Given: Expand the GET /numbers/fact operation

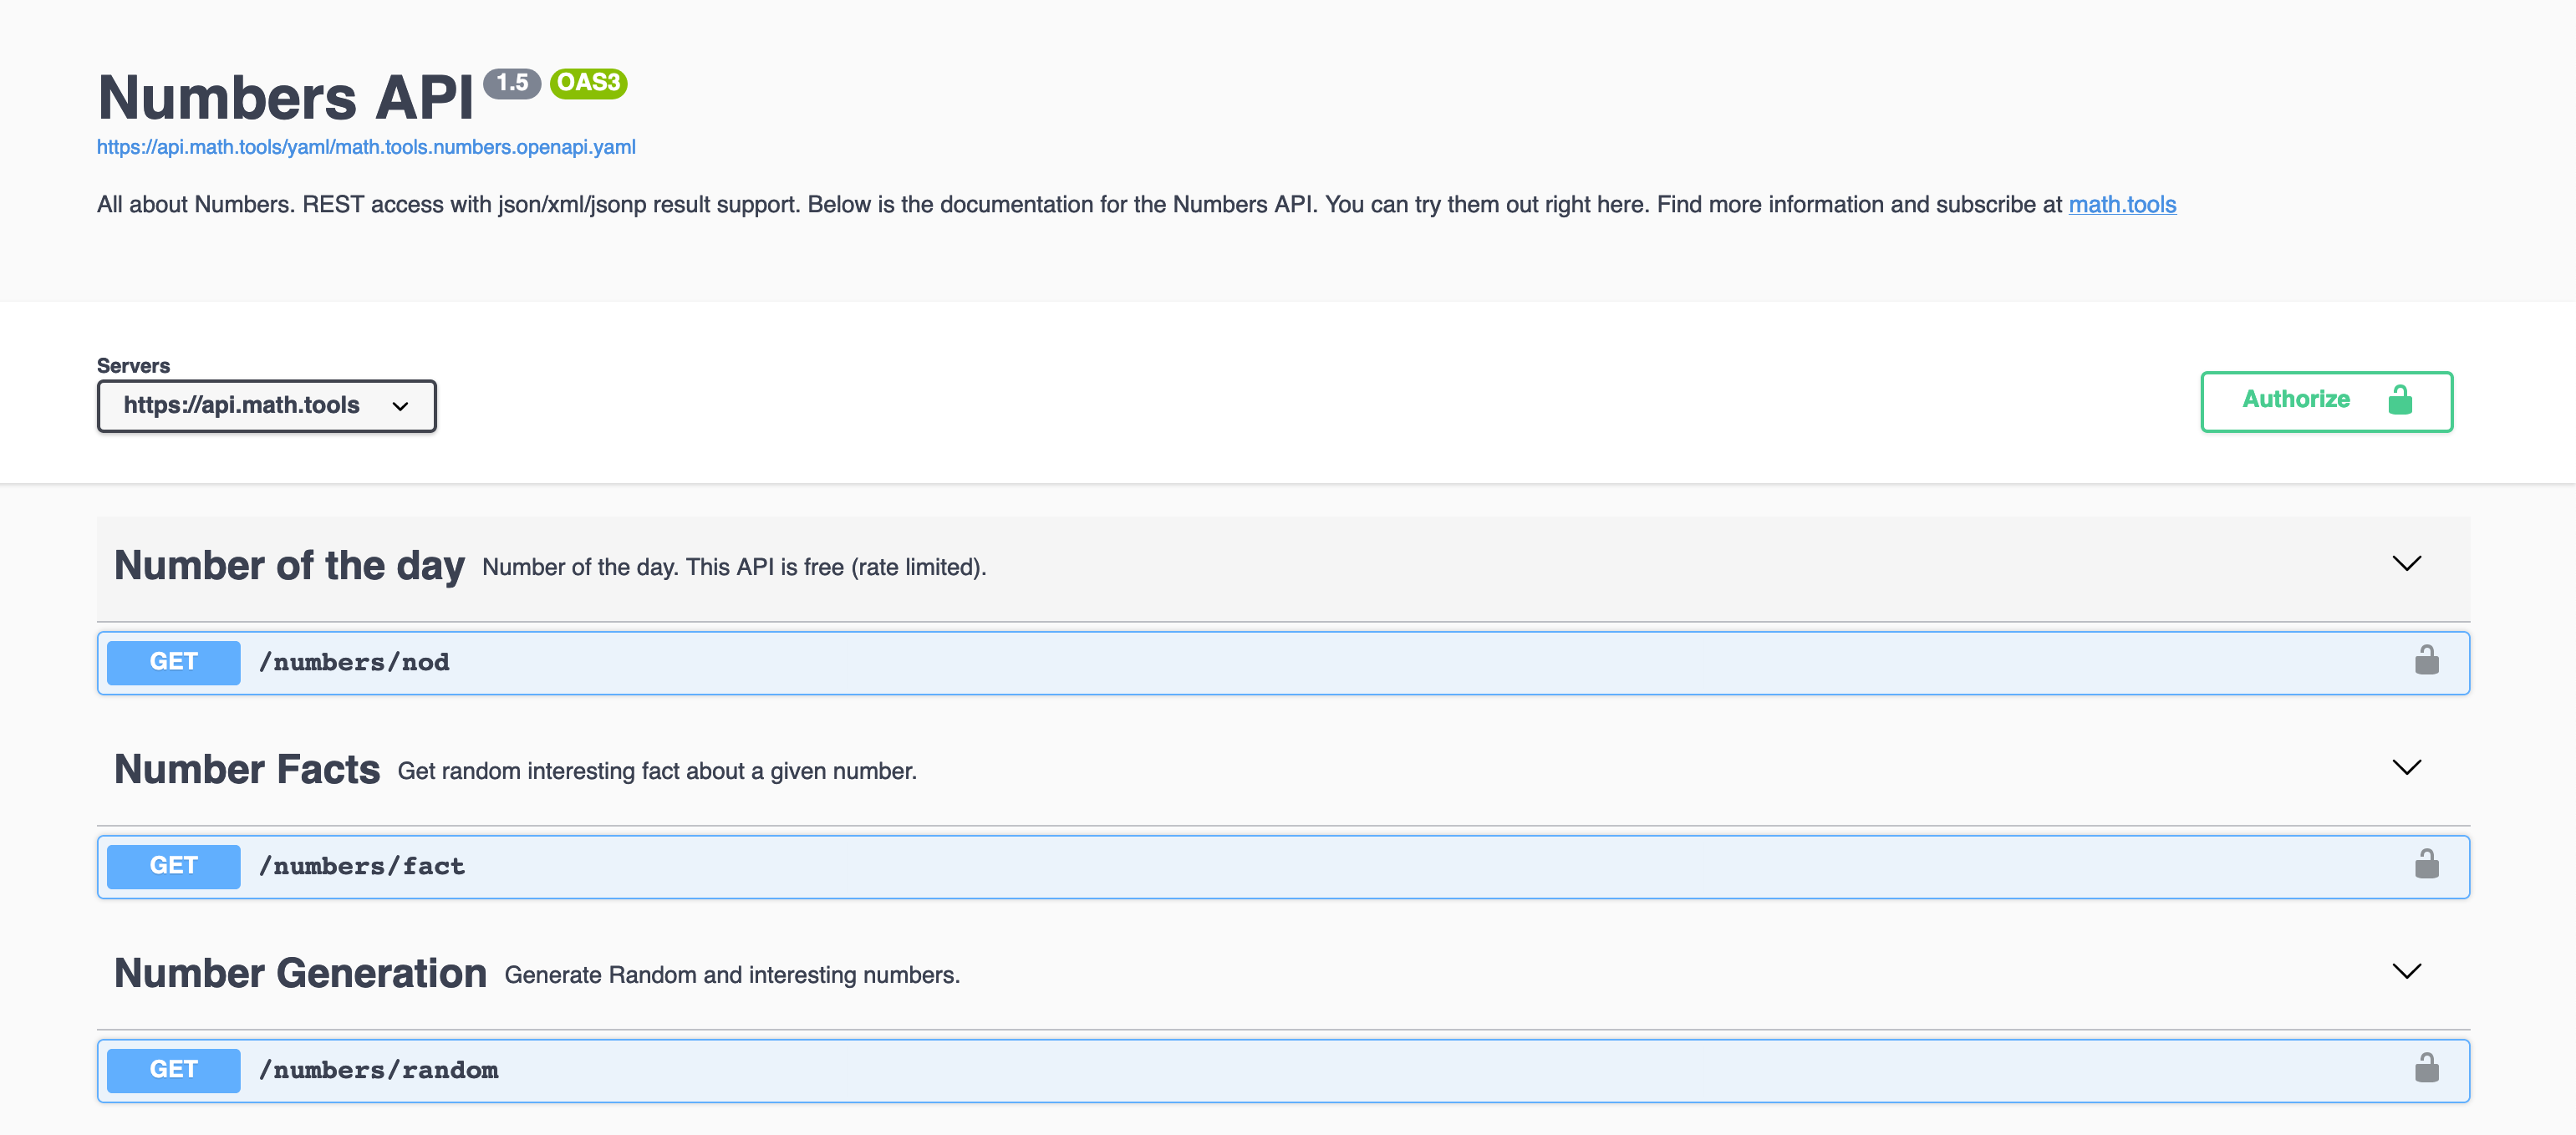Looking at the screenshot, I should click(x=362, y=867).
